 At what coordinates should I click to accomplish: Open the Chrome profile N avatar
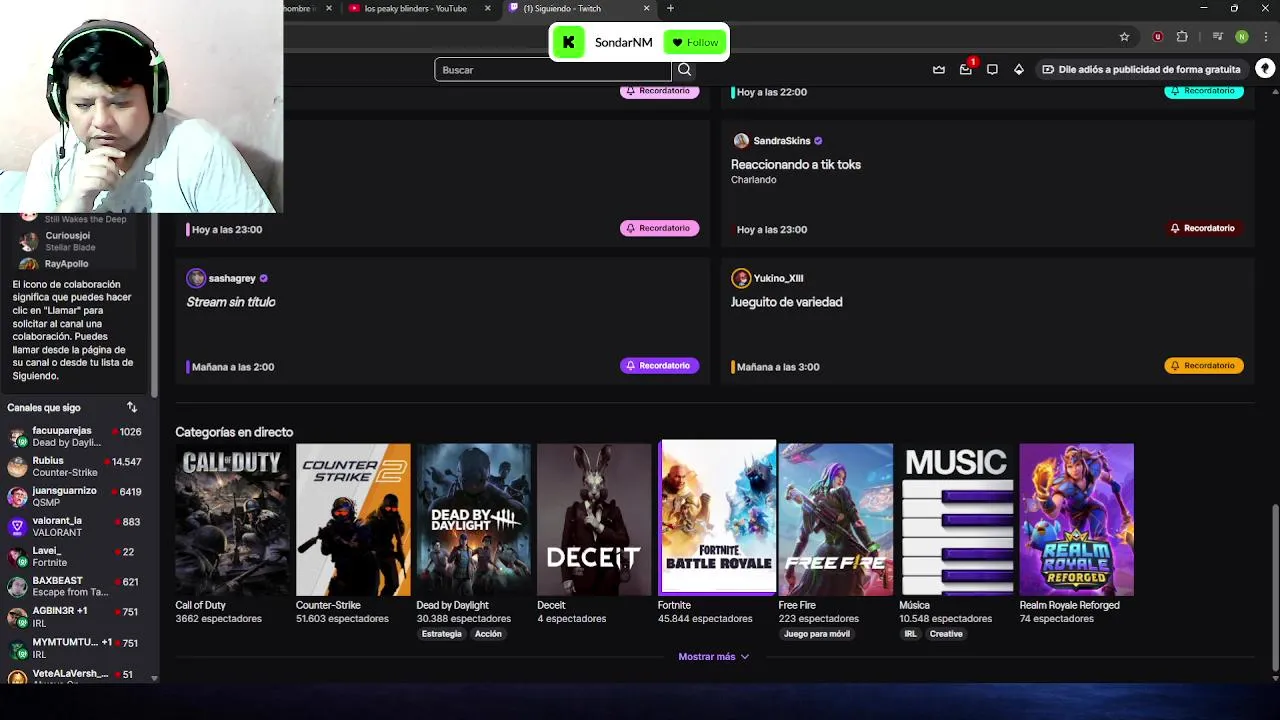pyautogui.click(x=1242, y=37)
